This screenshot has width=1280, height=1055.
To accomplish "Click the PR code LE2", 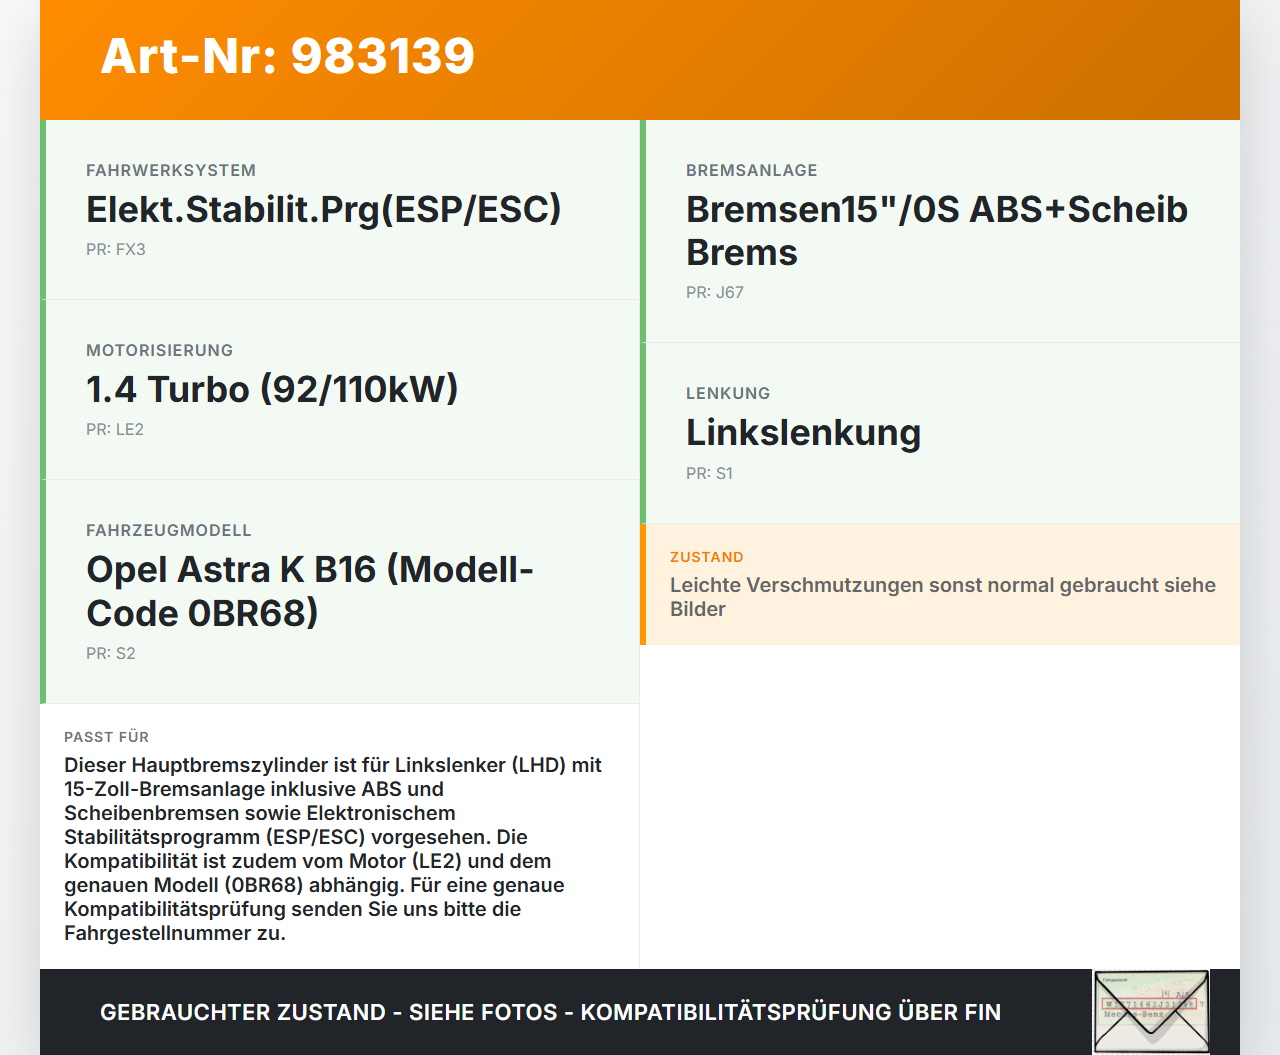I will (115, 429).
